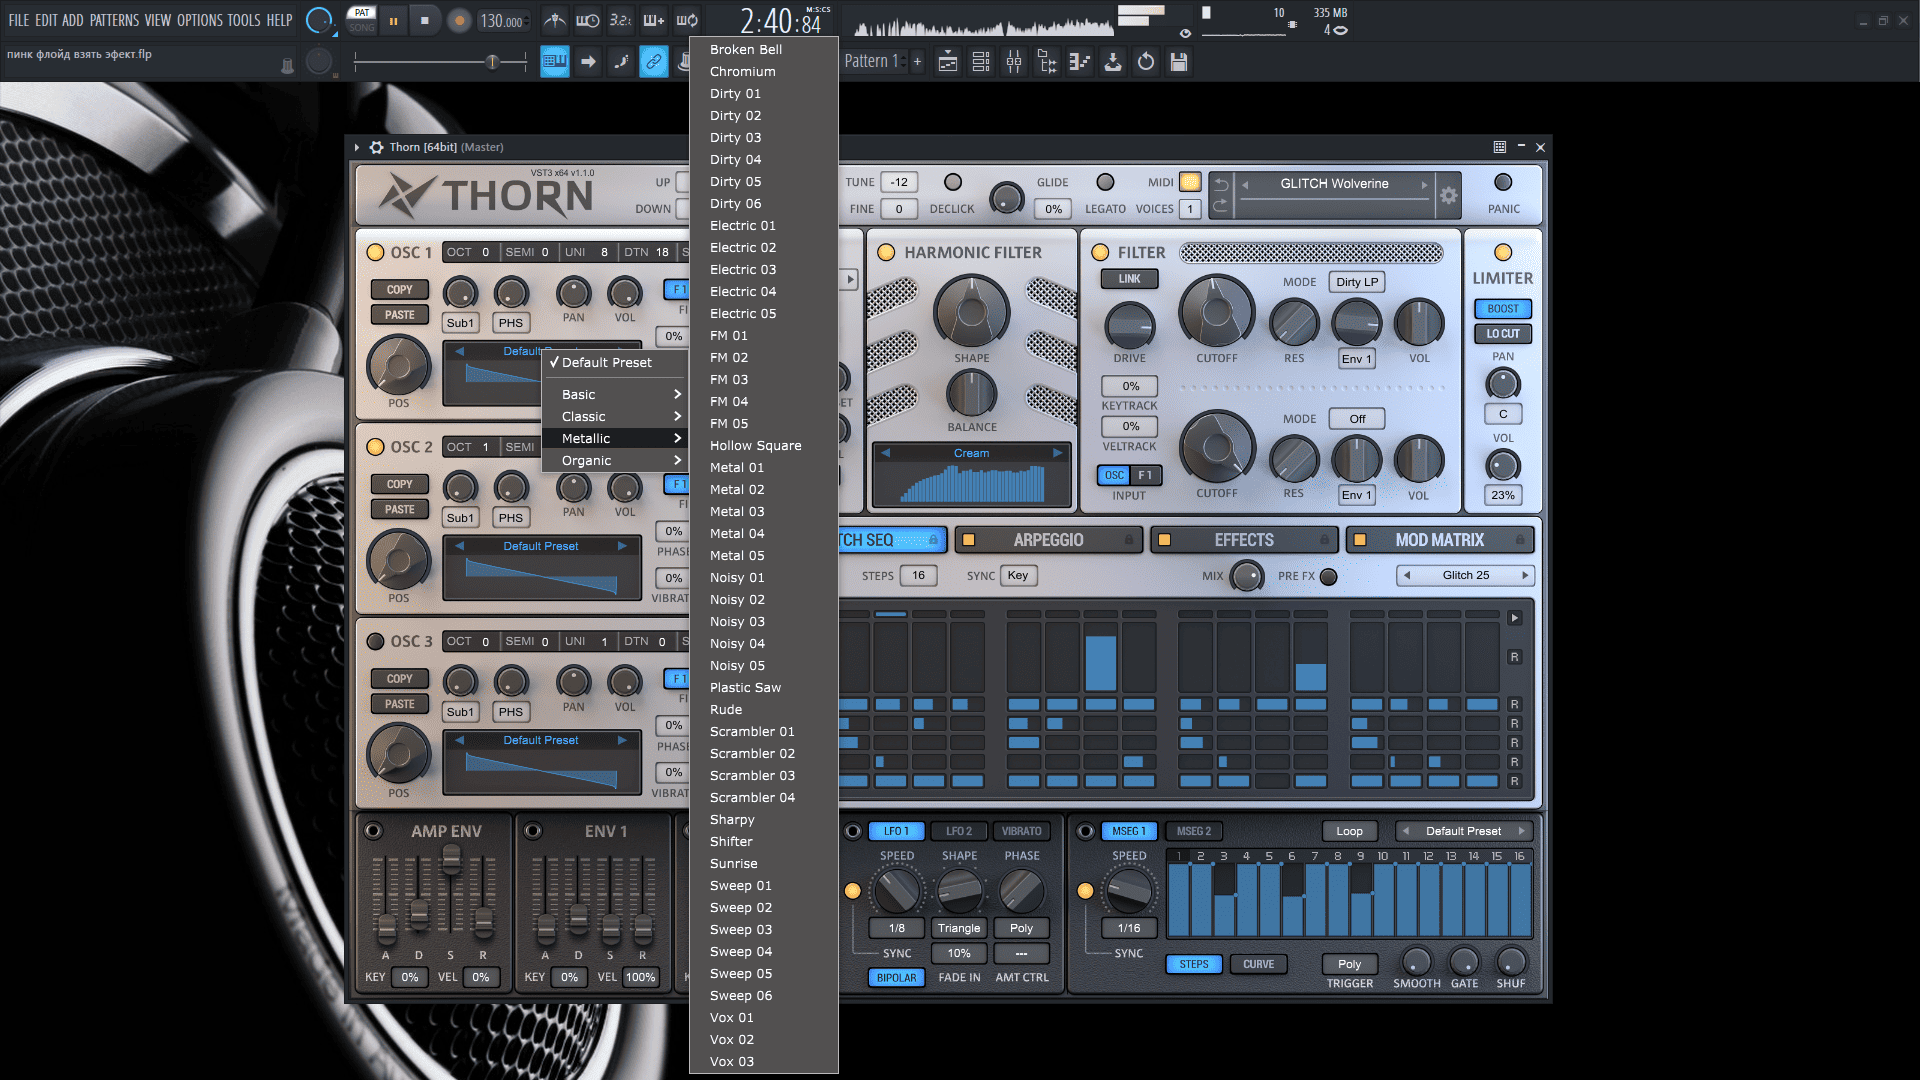This screenshot has width=1920, height=1080.
Task: Click the Thorn plugin options gear in title bar
Action: coord(377,147)
